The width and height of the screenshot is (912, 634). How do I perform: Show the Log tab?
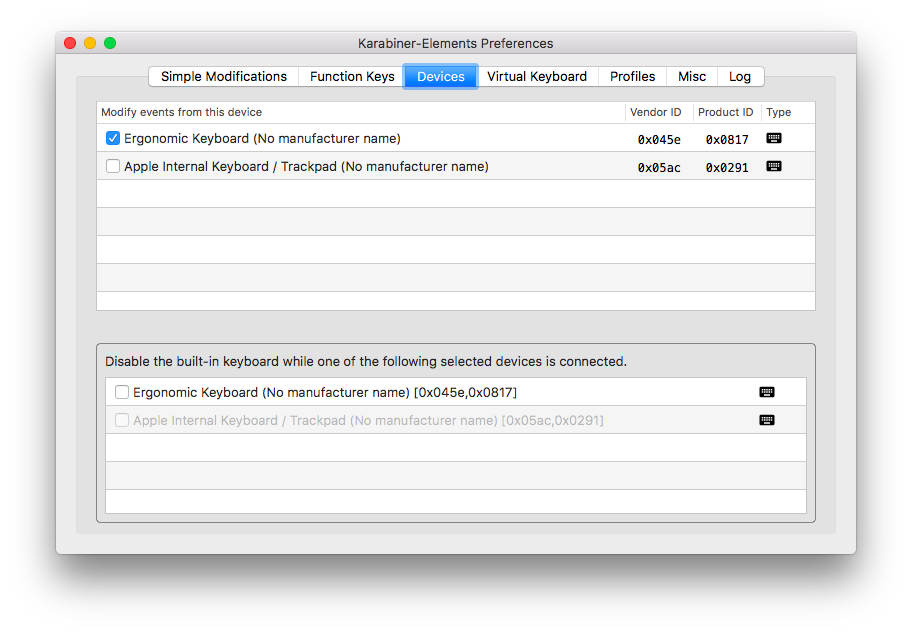coord(740,77)
